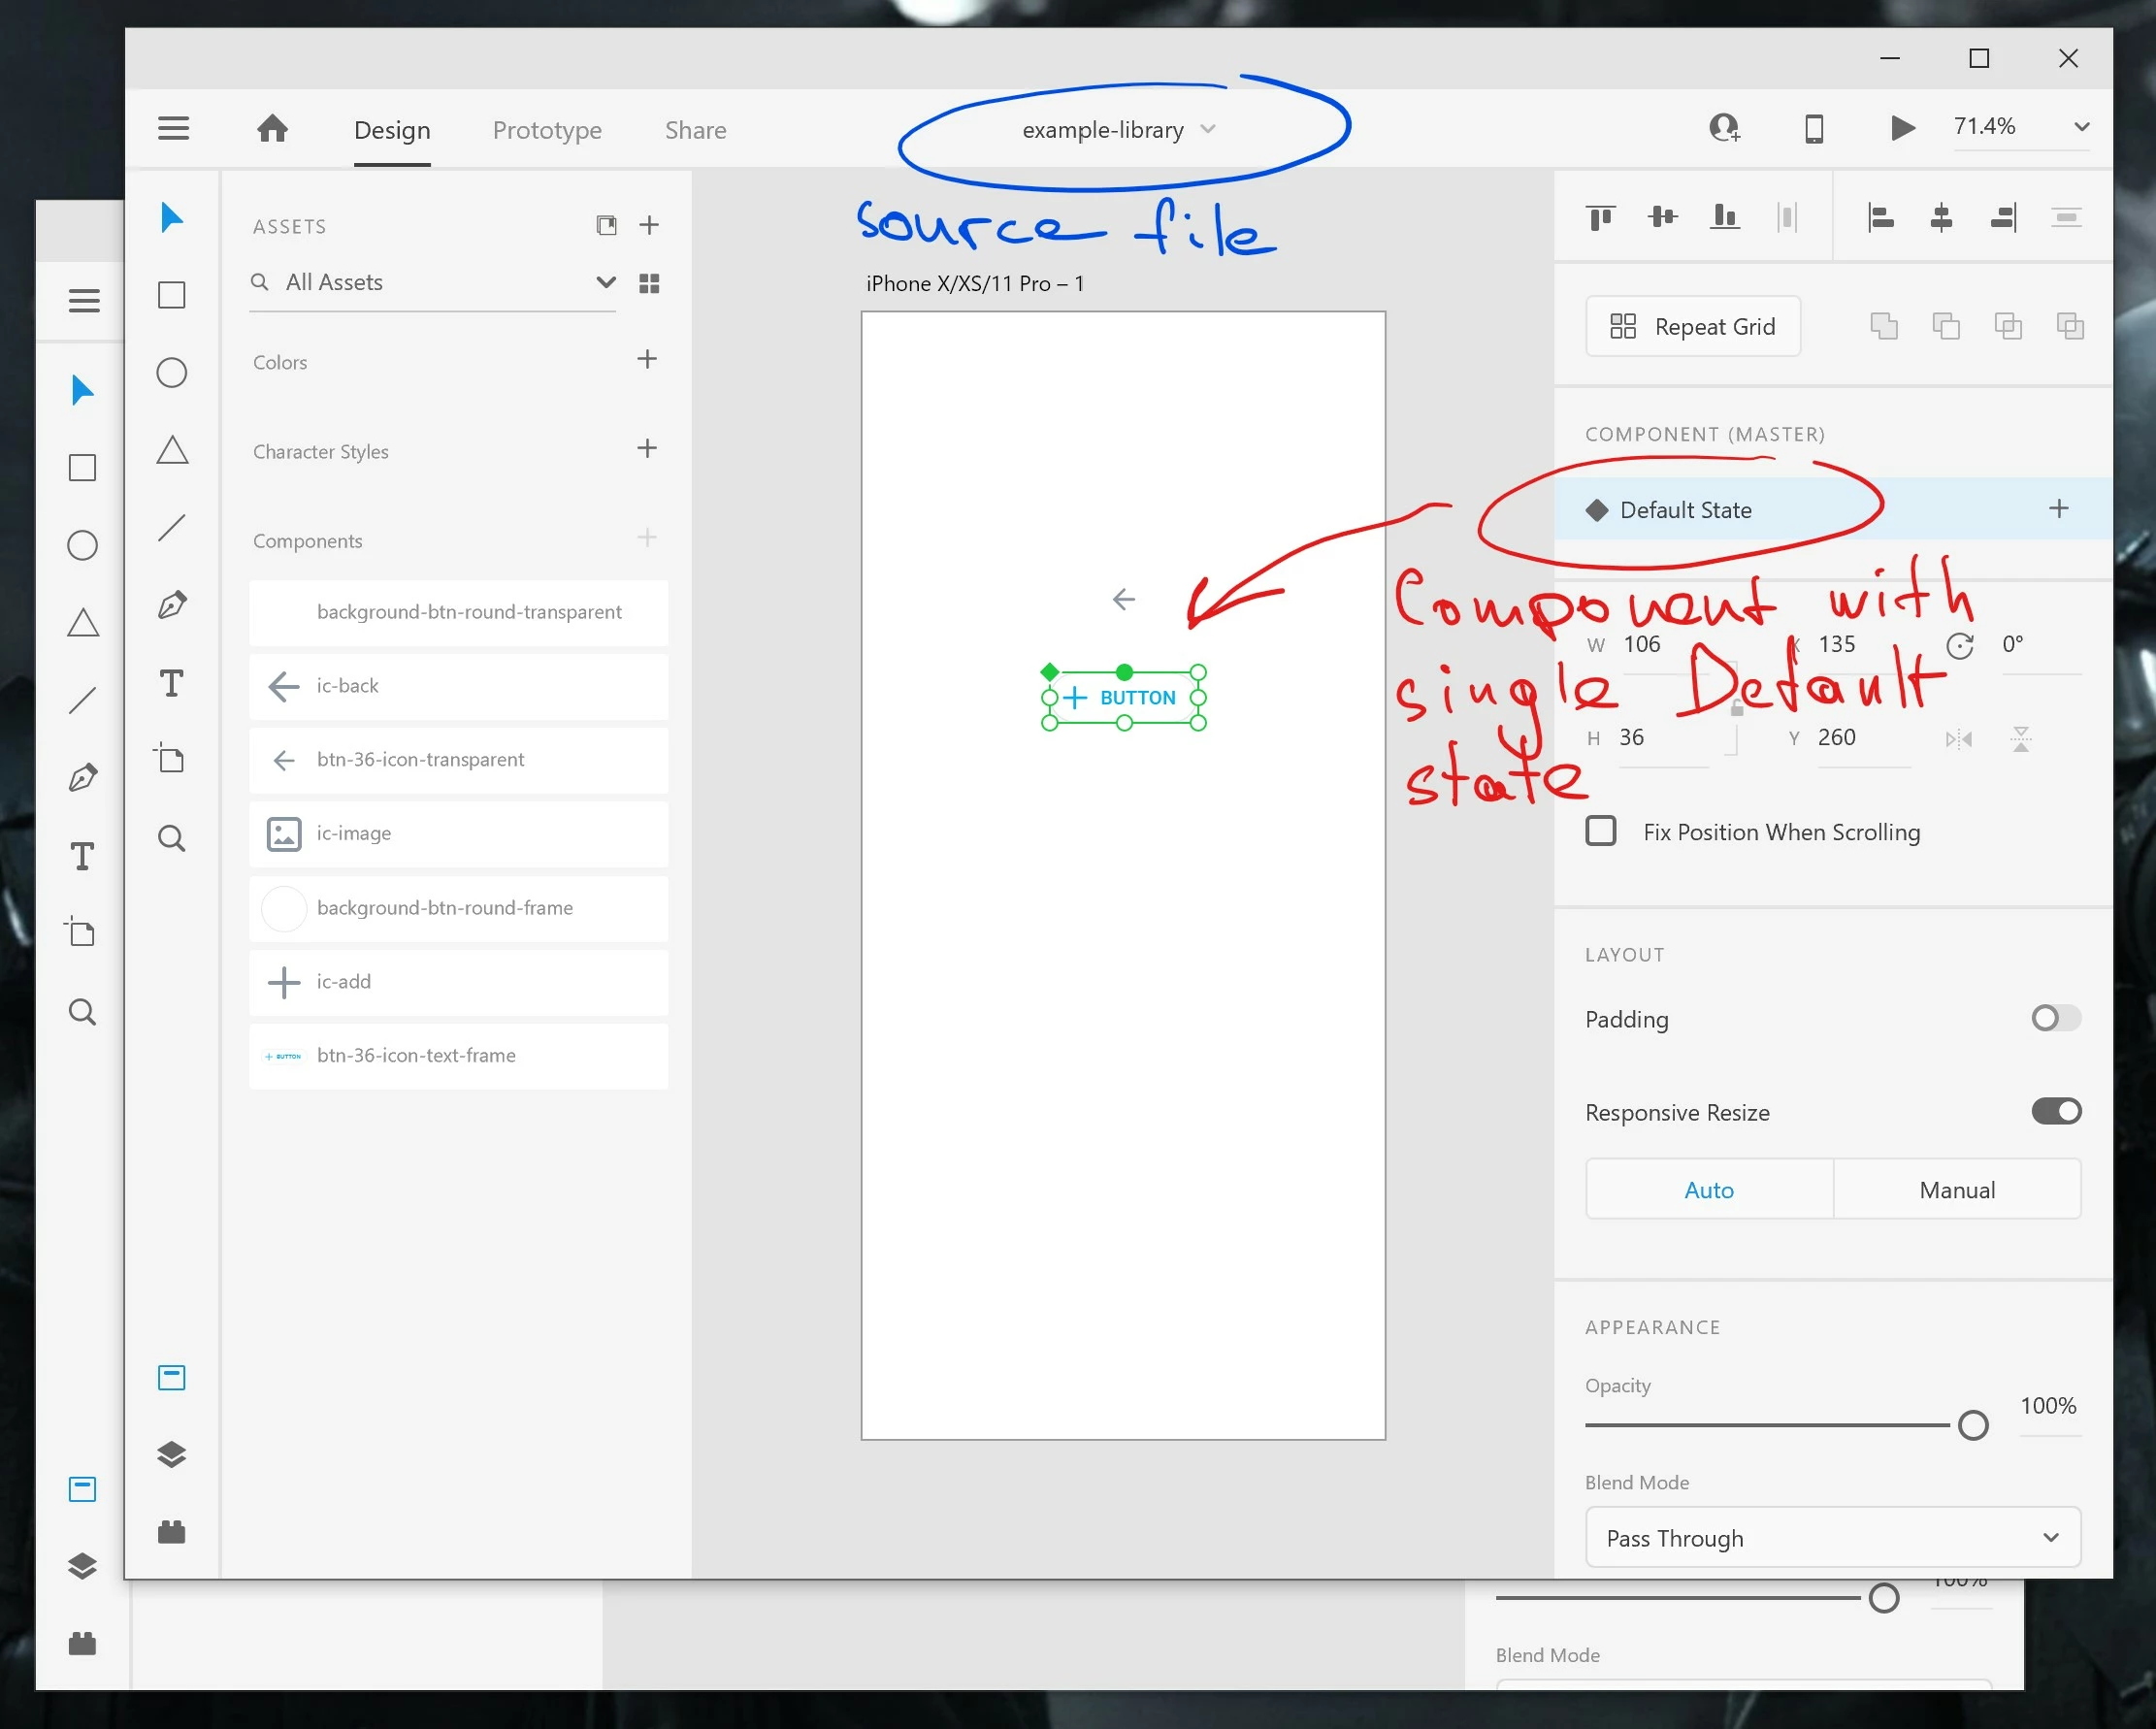
Task: Enable Fix Position When Scrolling checkbox
Action: coord(1601,831)
